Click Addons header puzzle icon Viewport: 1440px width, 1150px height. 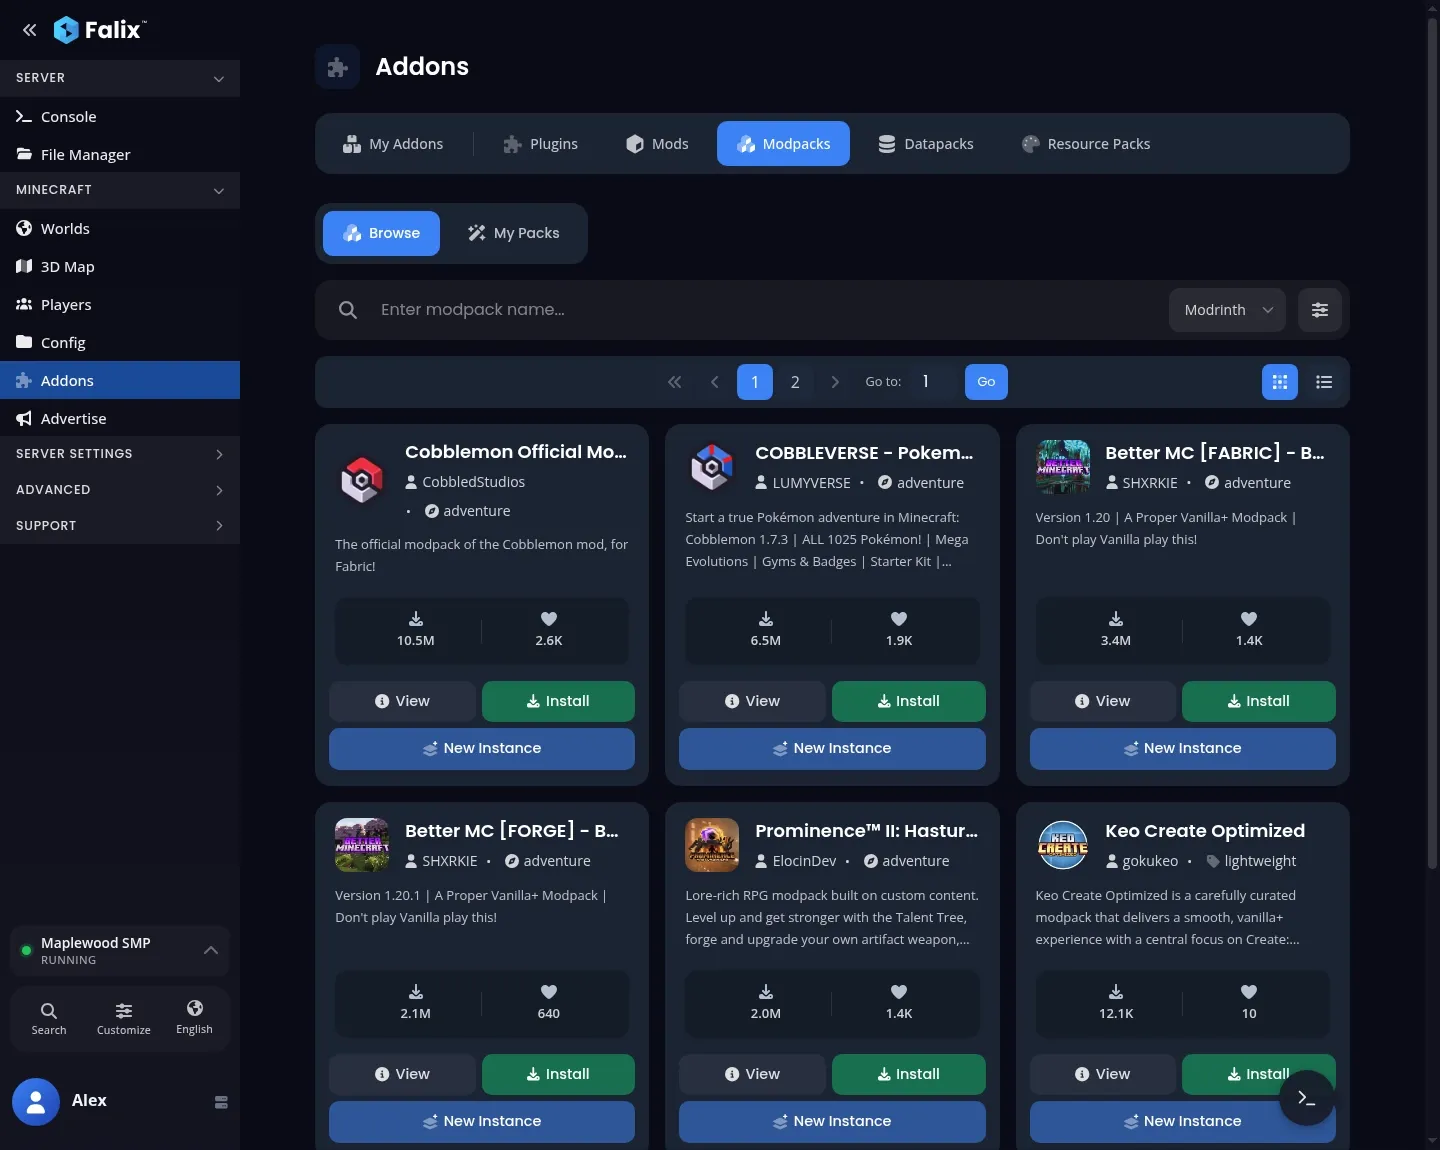(338, 67)
